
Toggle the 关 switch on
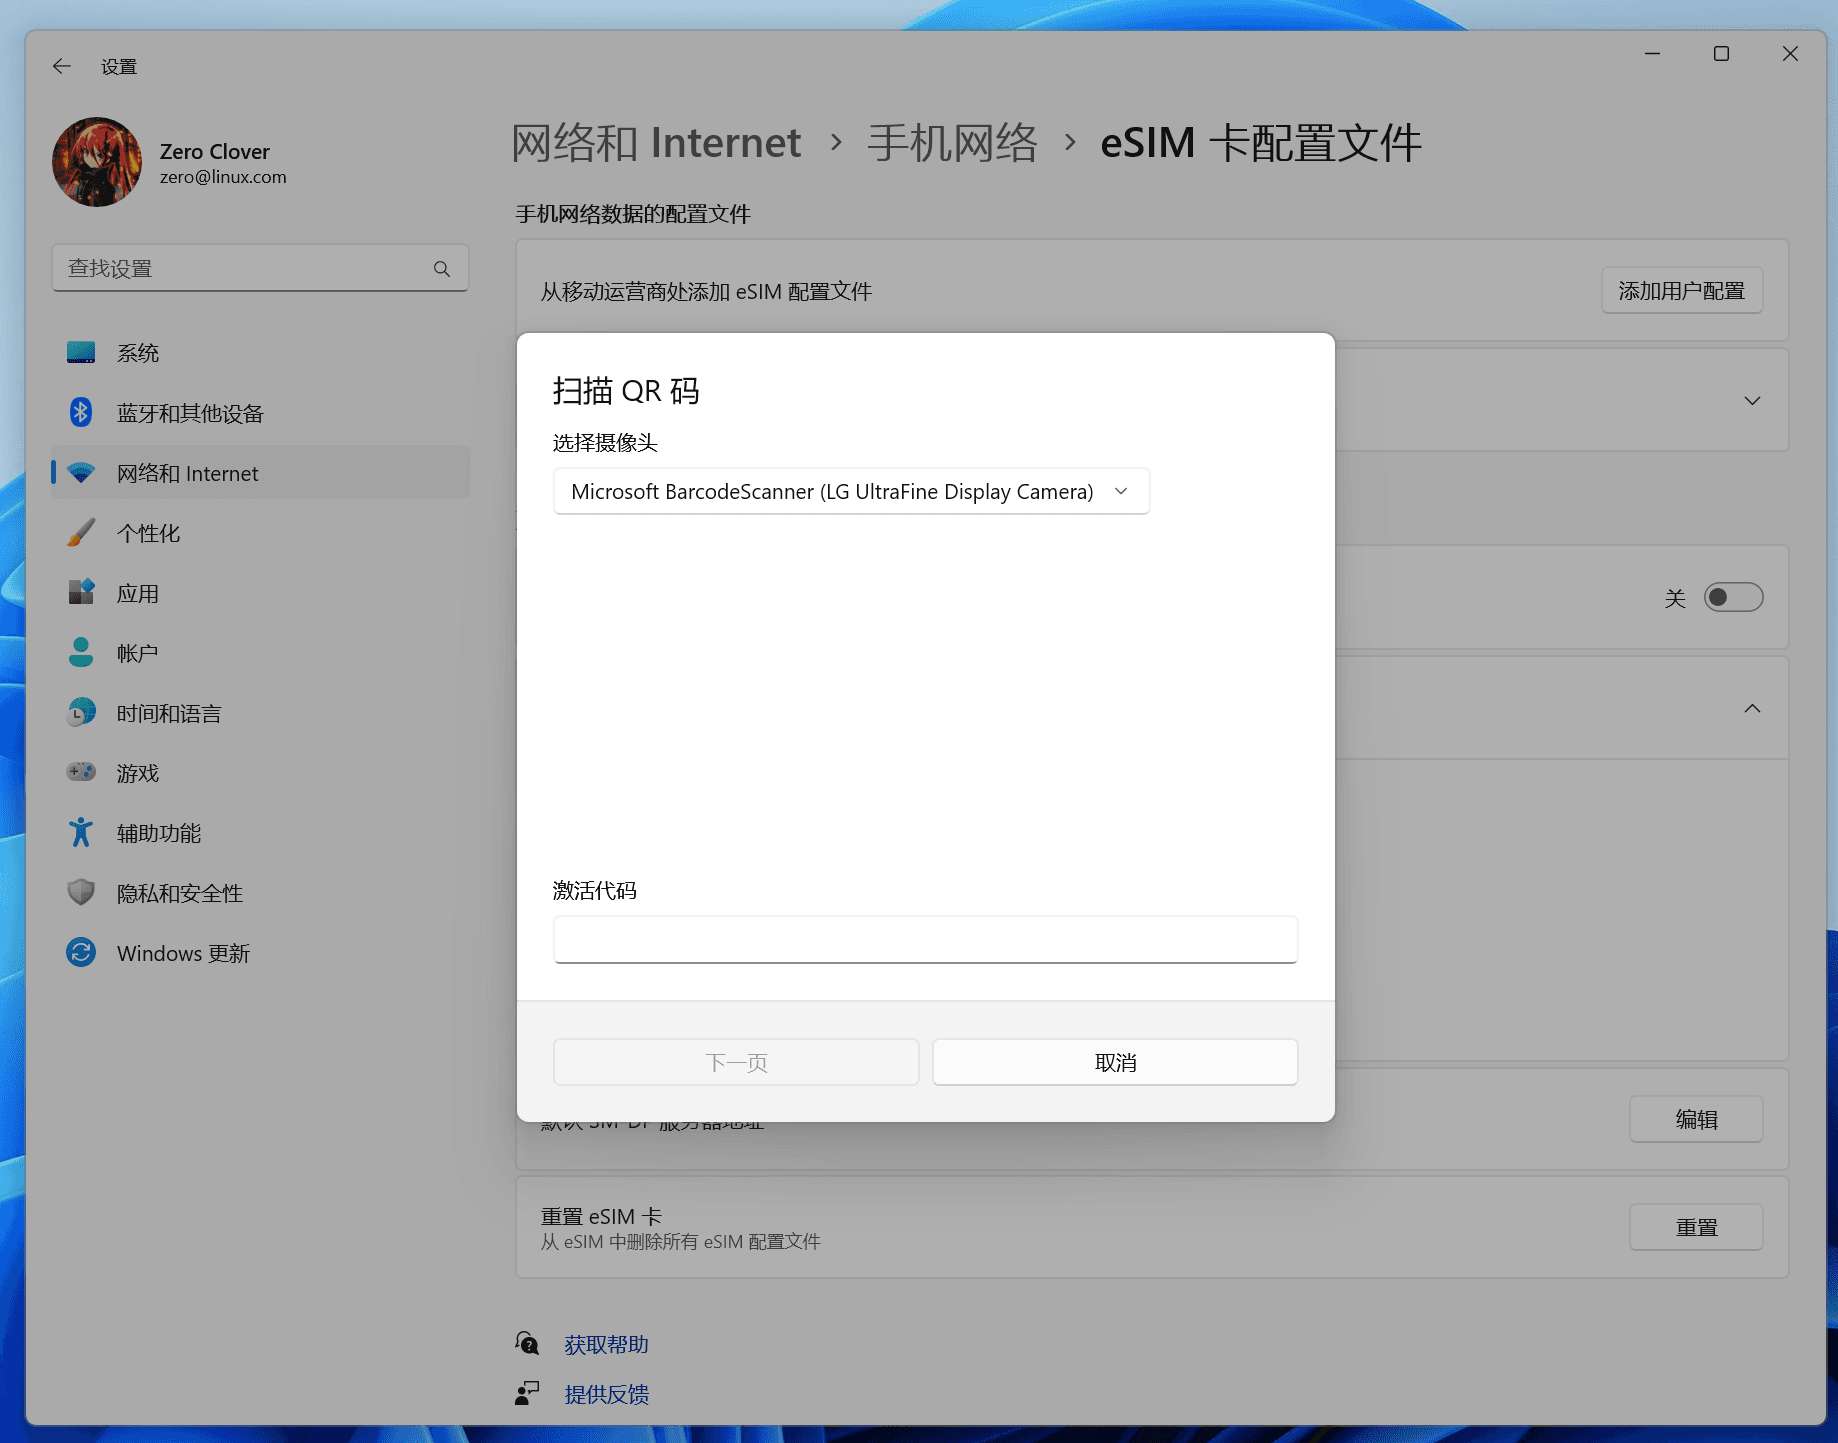pos(1733,597)
